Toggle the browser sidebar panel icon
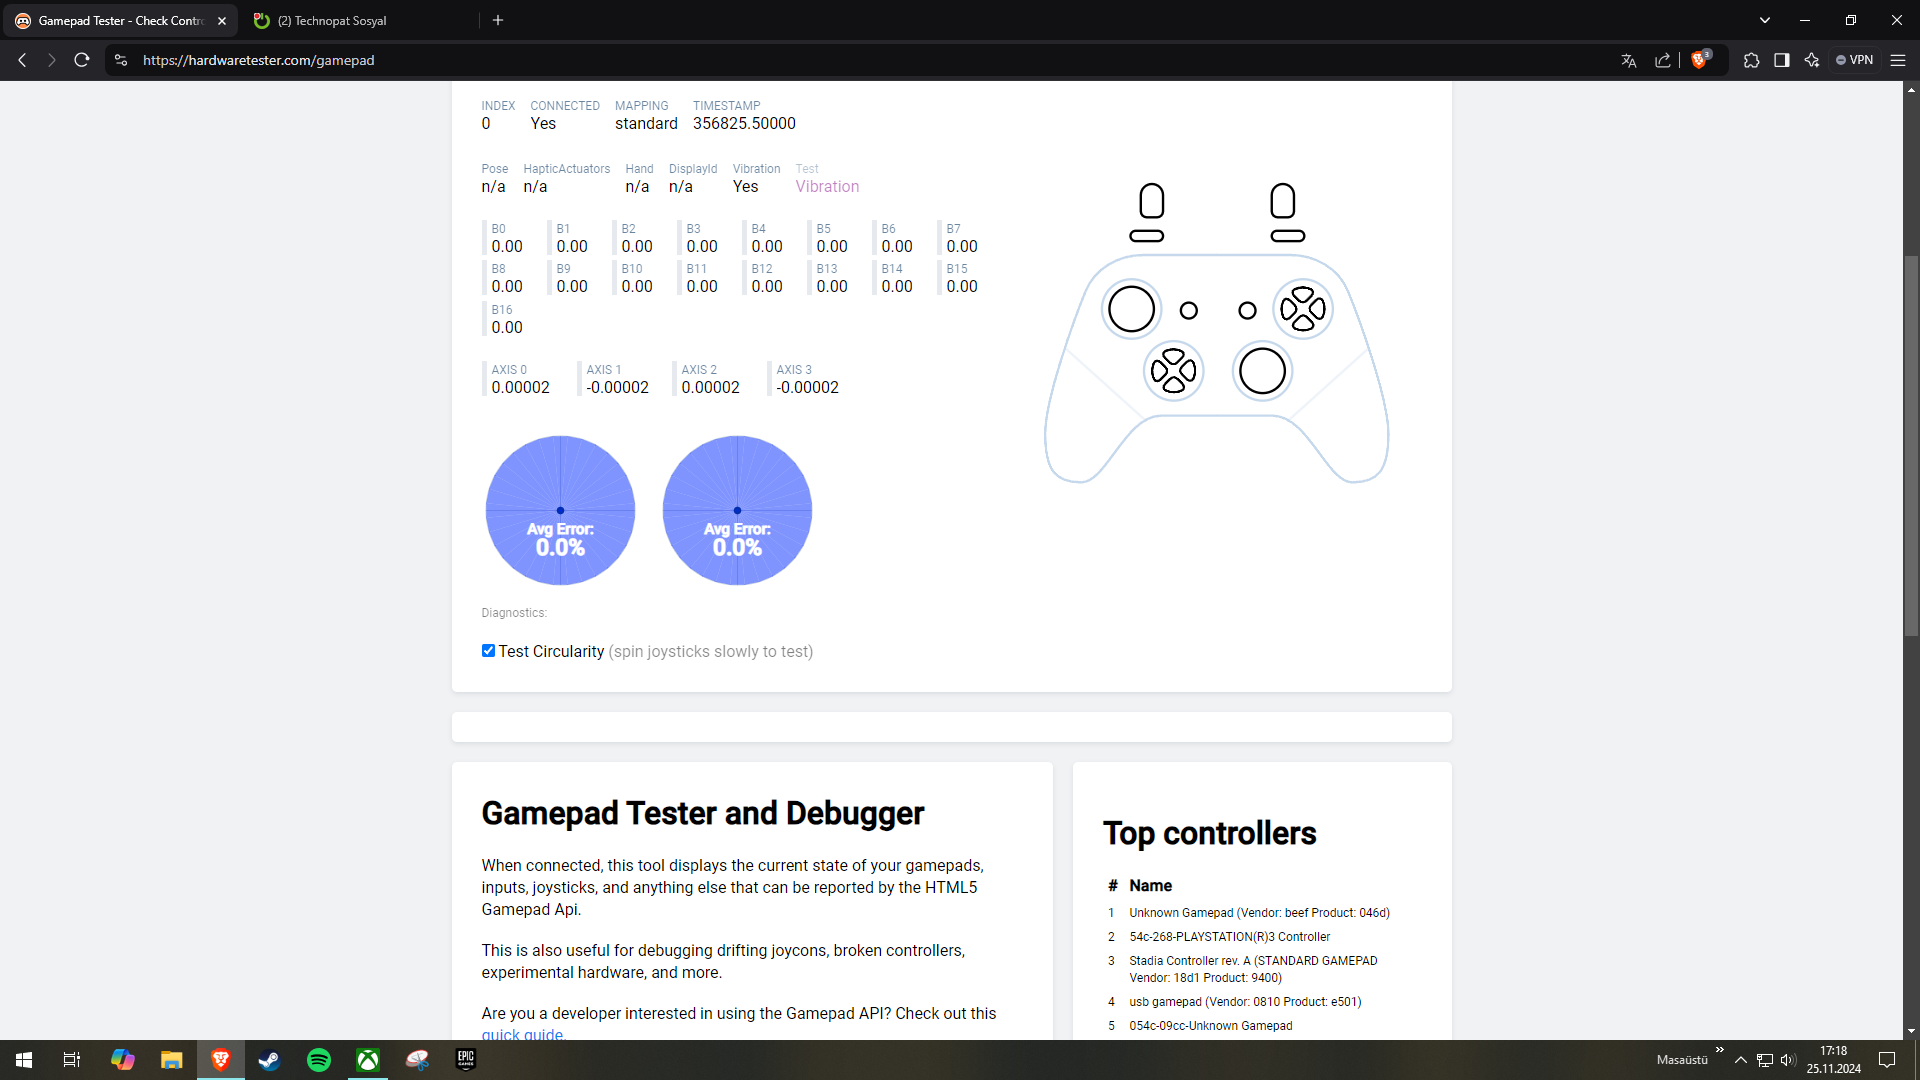This screenshot has width=1920, height=1080. 1781,60
